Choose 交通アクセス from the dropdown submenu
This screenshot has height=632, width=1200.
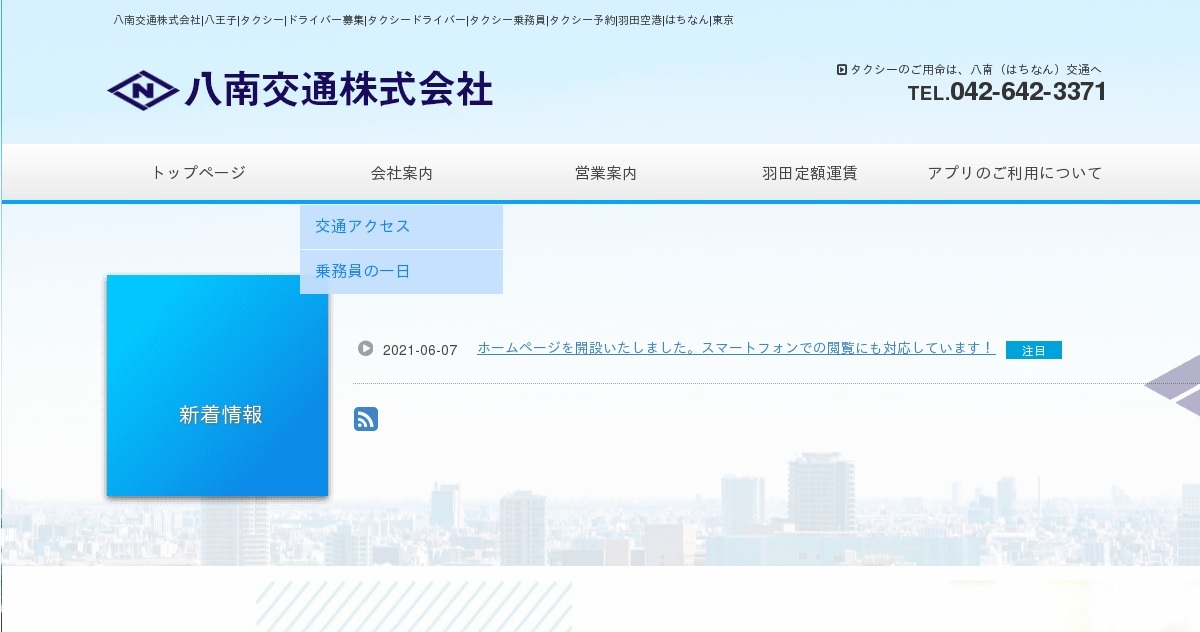click(401, 227)
